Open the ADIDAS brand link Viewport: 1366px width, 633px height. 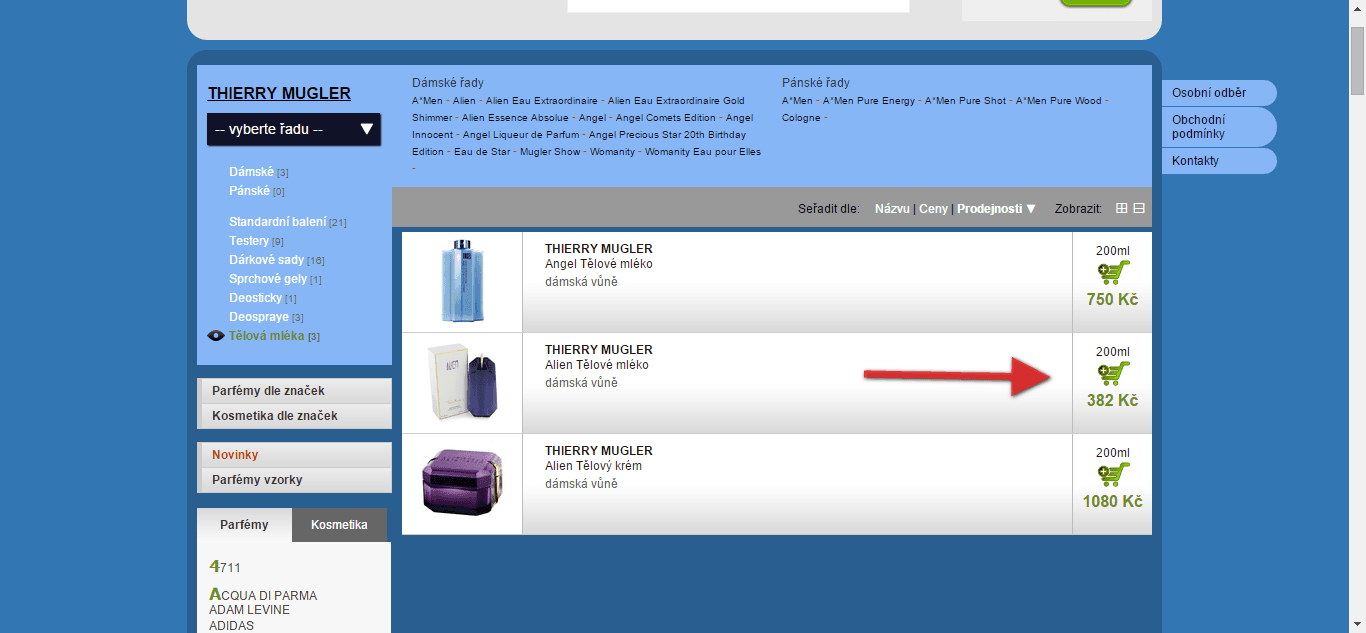pos(231,626)
